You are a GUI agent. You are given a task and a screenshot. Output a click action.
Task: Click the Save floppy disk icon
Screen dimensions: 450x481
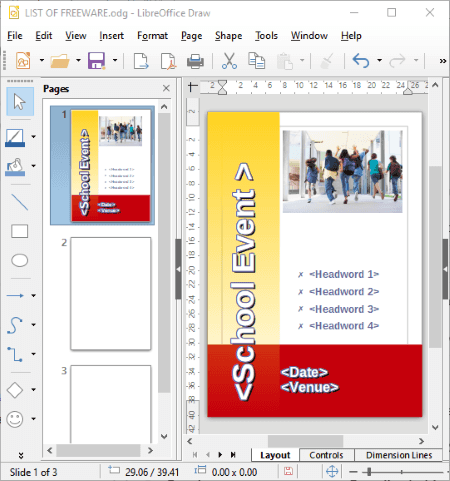[97, 61]
